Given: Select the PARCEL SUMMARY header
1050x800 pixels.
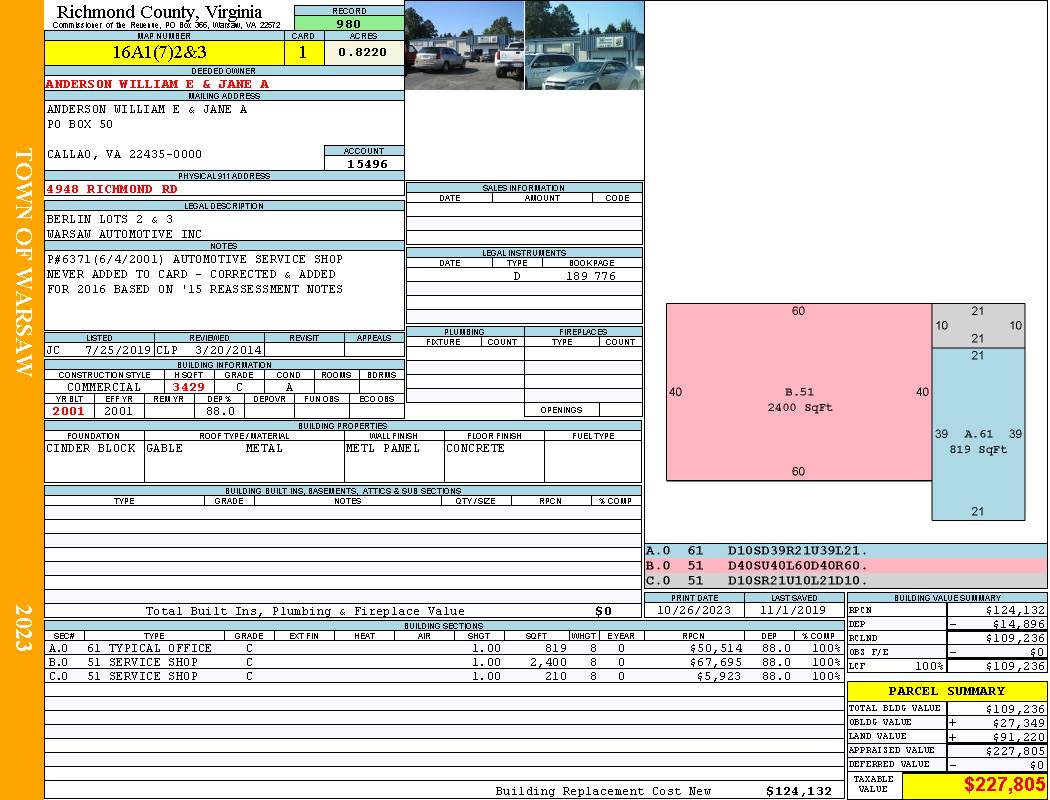Looking at the screenshot, I should click(x=947, y=691).
